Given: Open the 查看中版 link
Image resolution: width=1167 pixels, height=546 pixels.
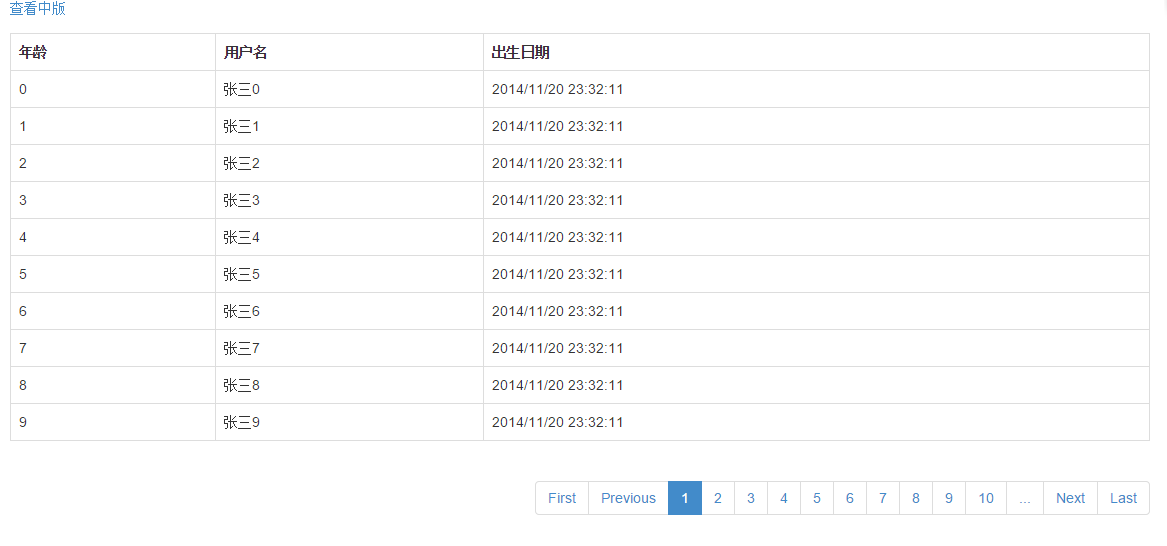Looking at the screenshot, I should pyautogui.click(x=37, y=9).
